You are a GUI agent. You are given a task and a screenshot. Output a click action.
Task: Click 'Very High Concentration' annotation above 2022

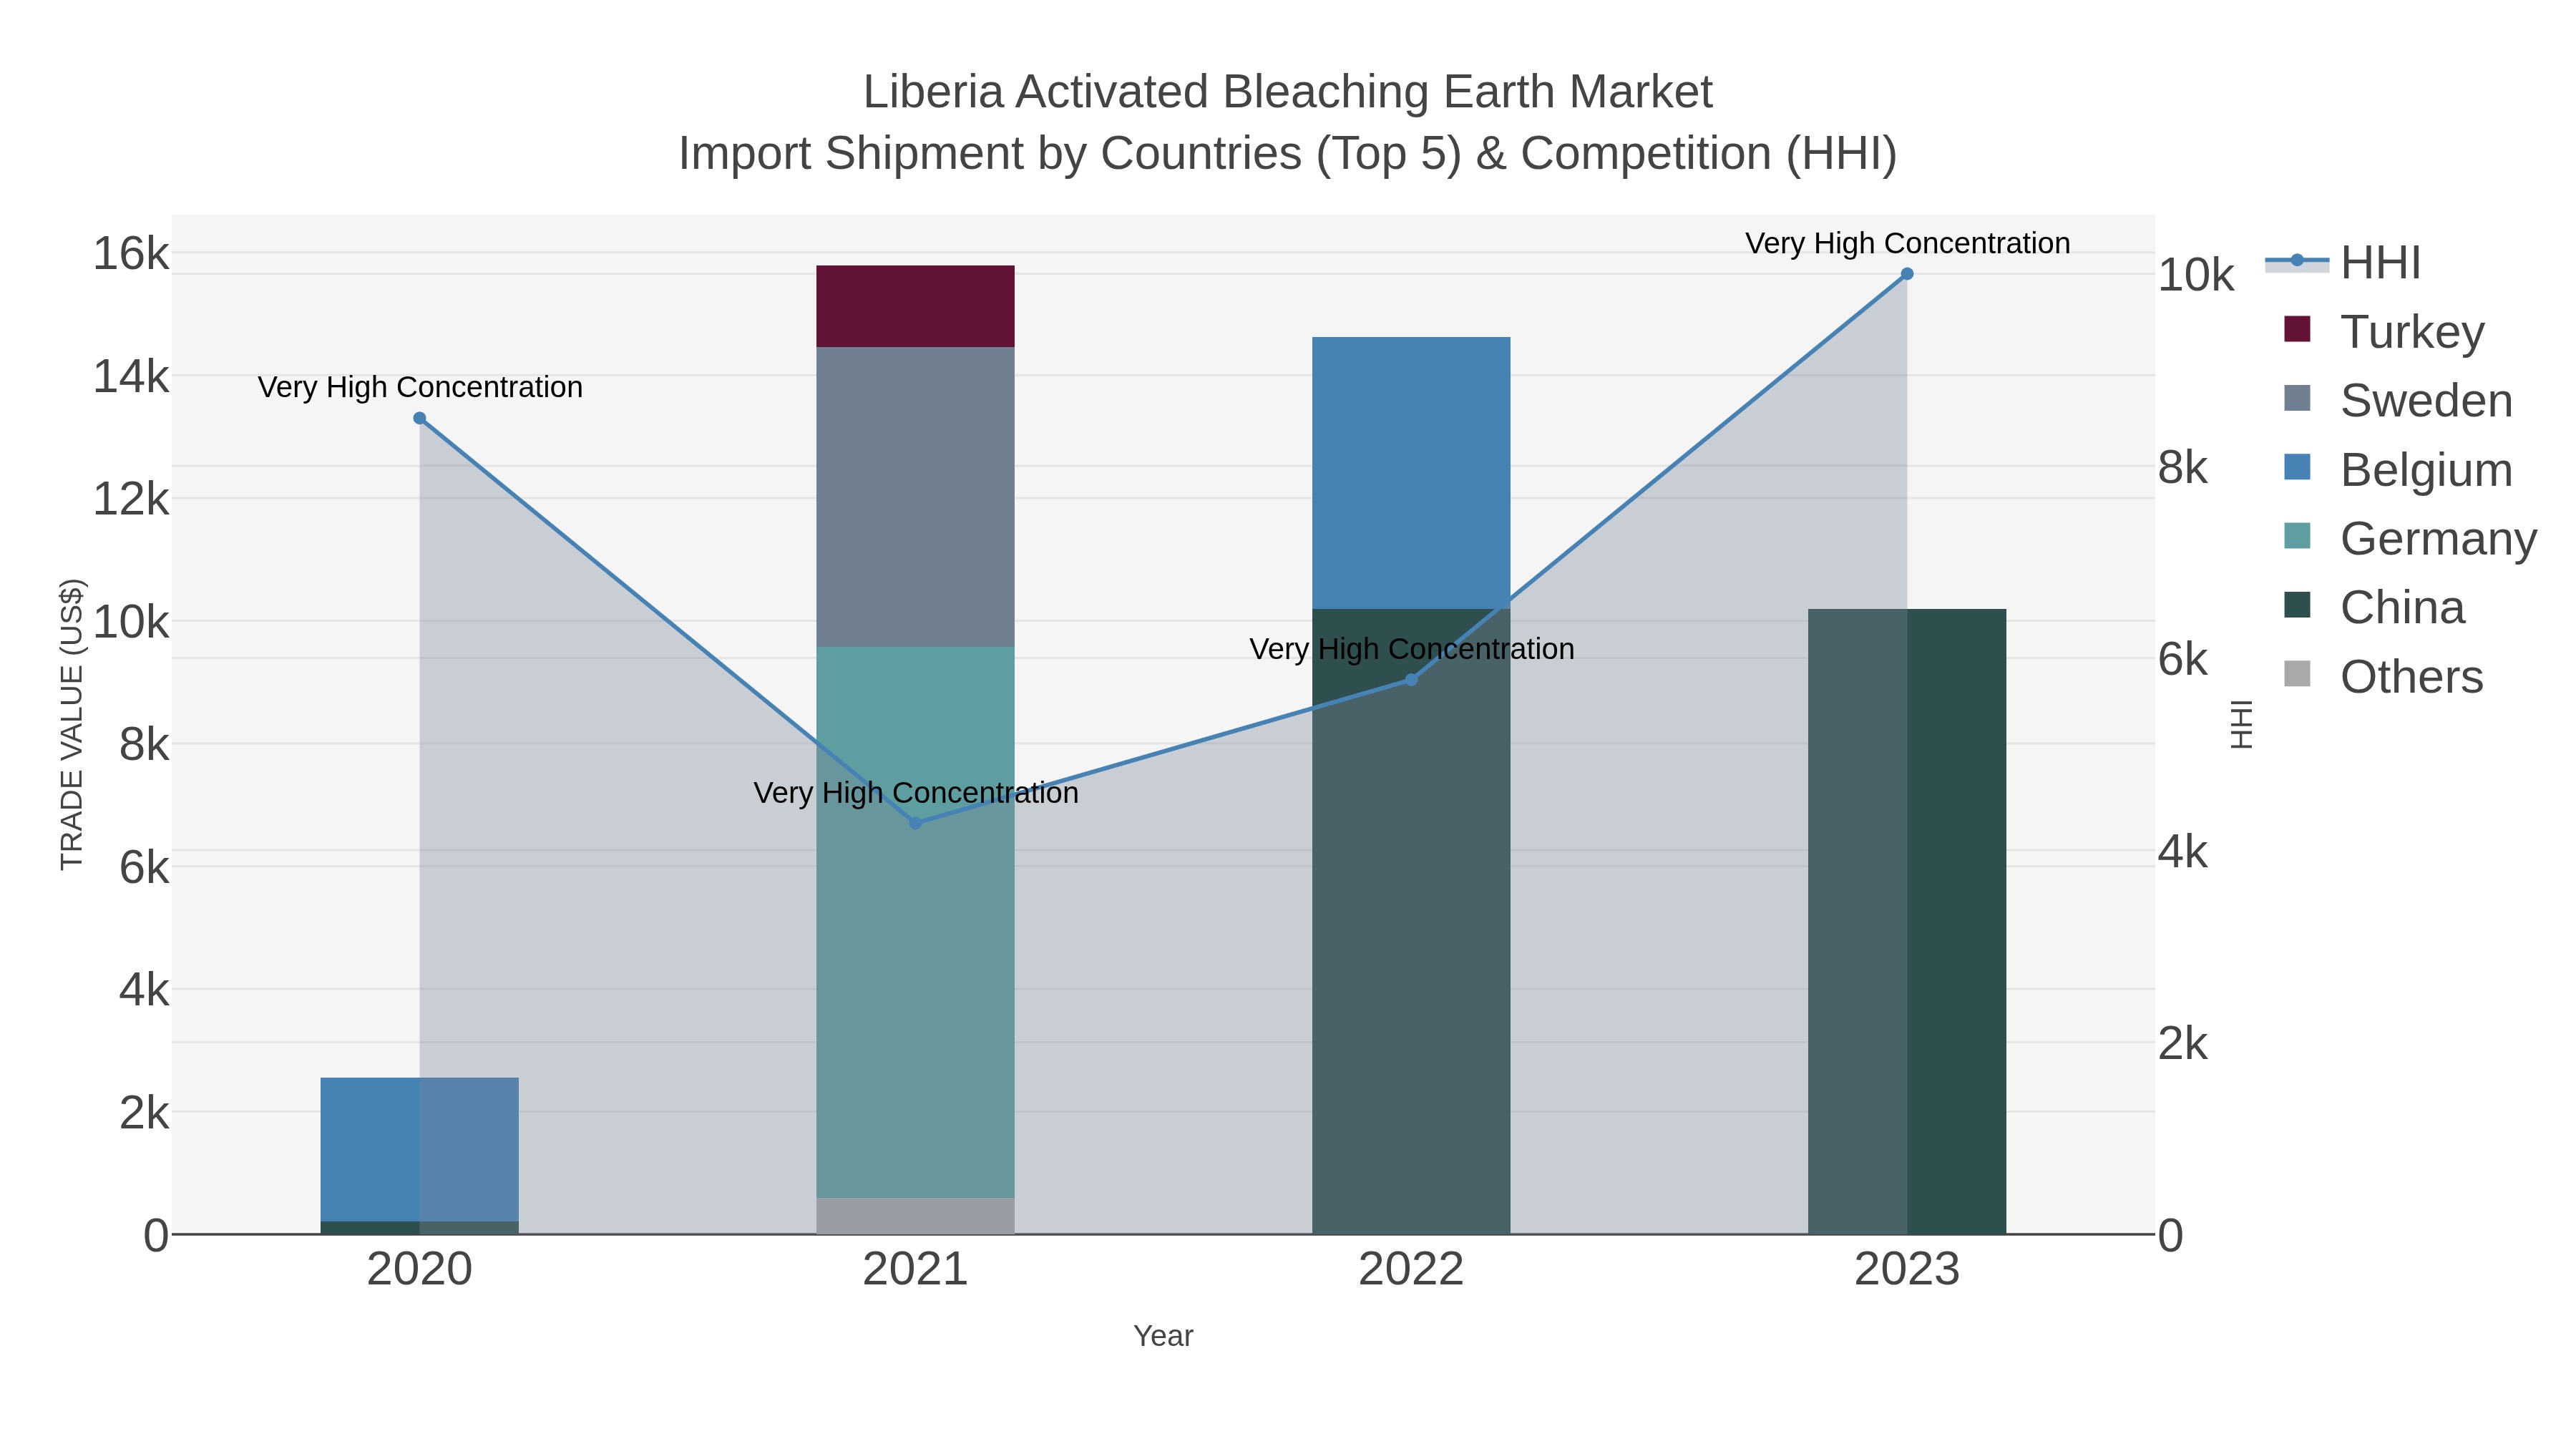[1412, 649]
